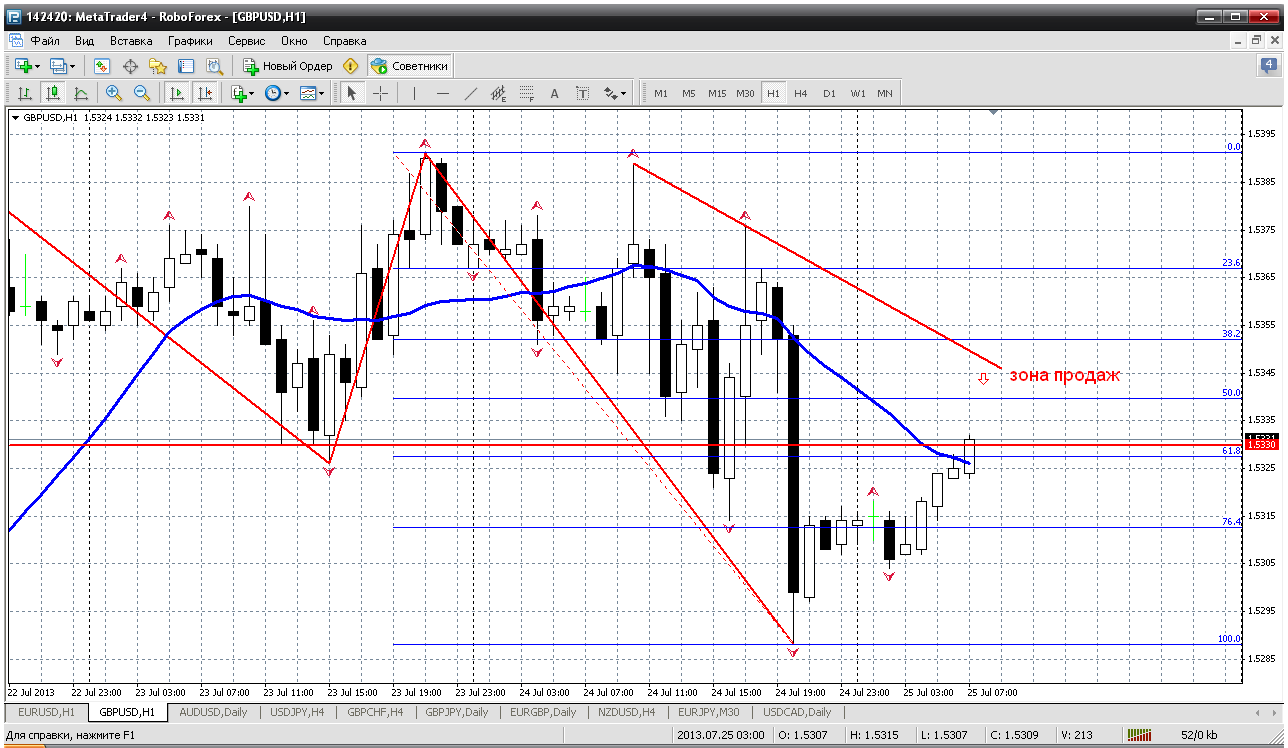Click the Templates icon
1288x748 pixels.
(x=308, y=93)
